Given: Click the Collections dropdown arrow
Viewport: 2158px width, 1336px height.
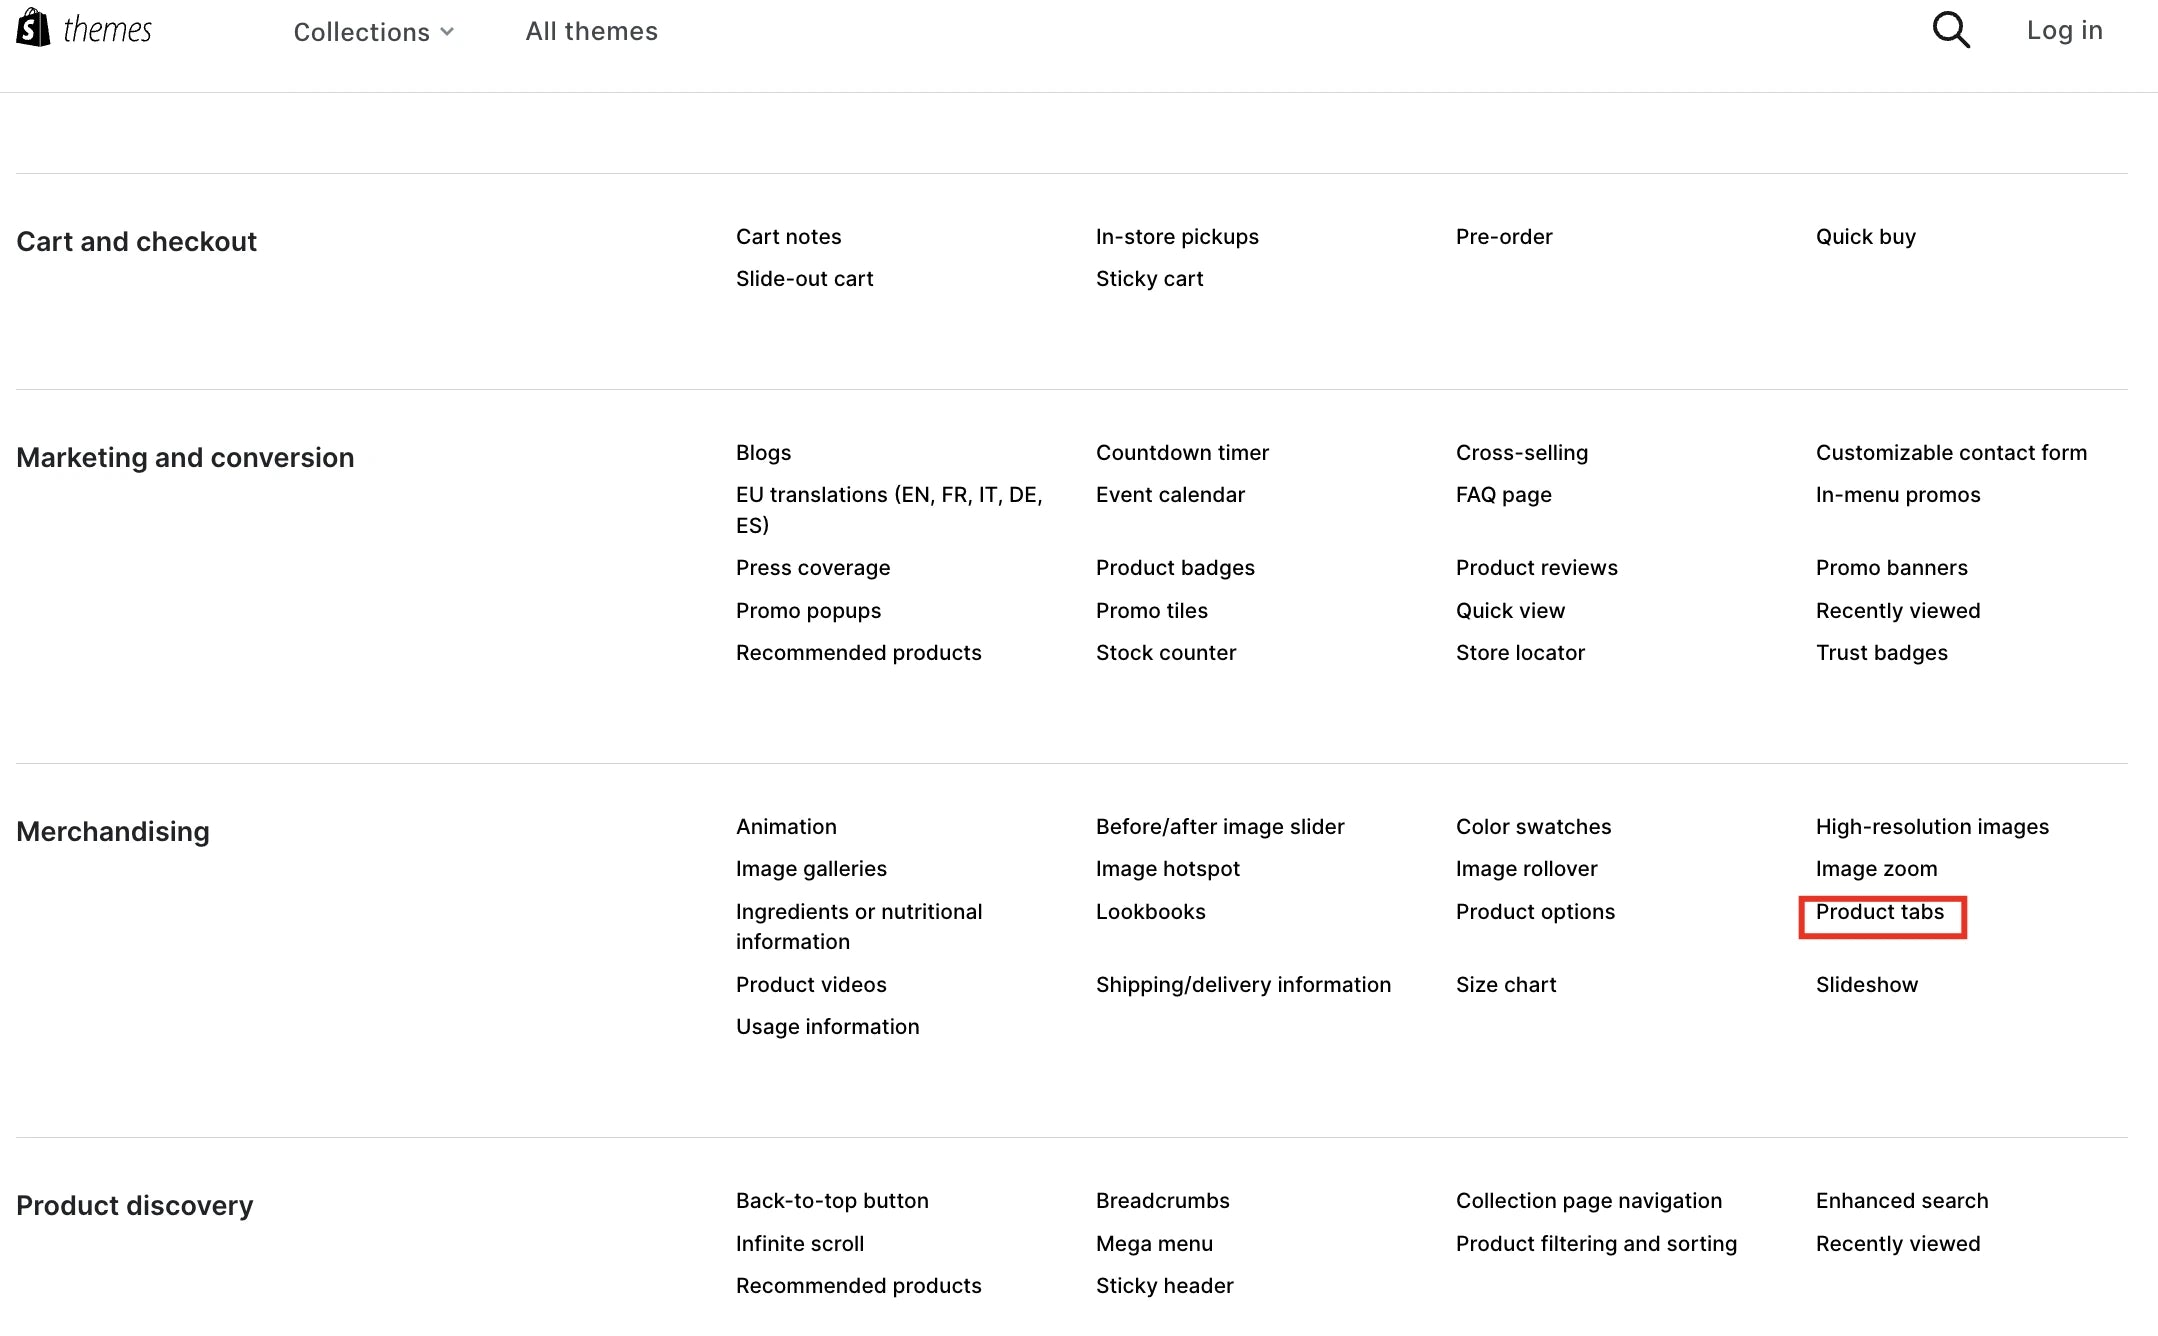Looking at the screenshot, I should [x=449, y=31].
